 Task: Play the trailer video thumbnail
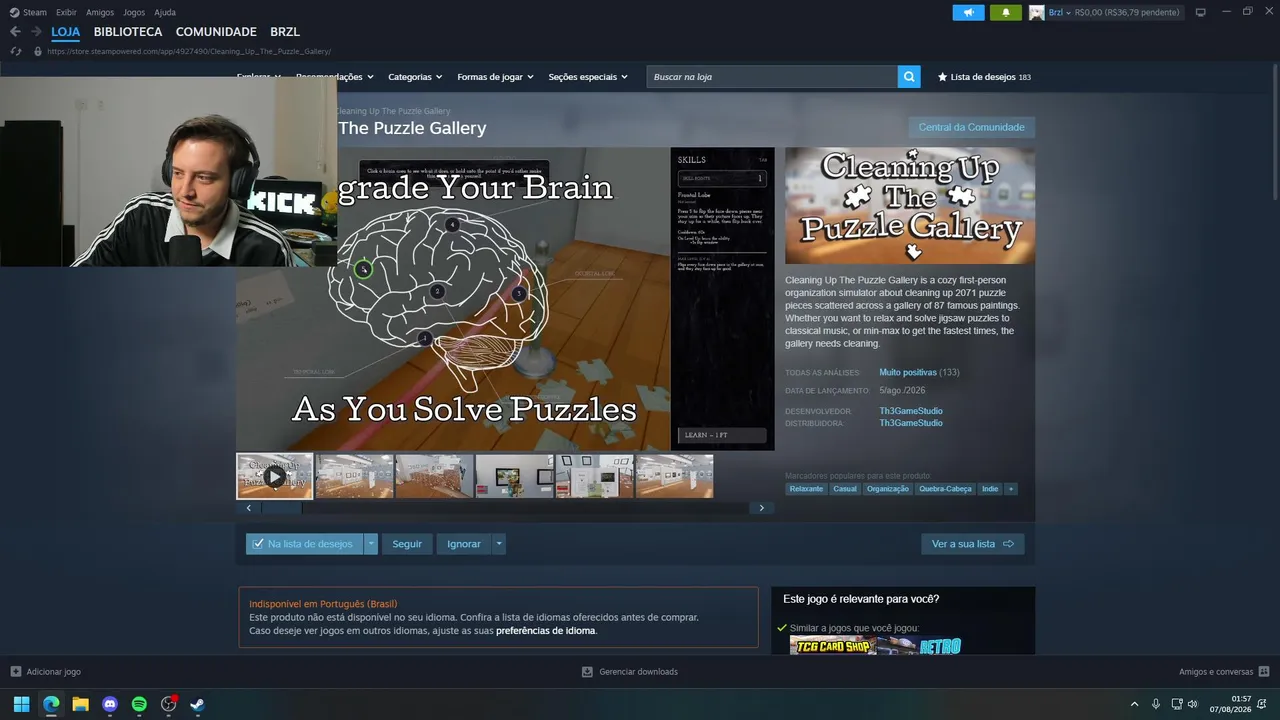coord(275,476)
